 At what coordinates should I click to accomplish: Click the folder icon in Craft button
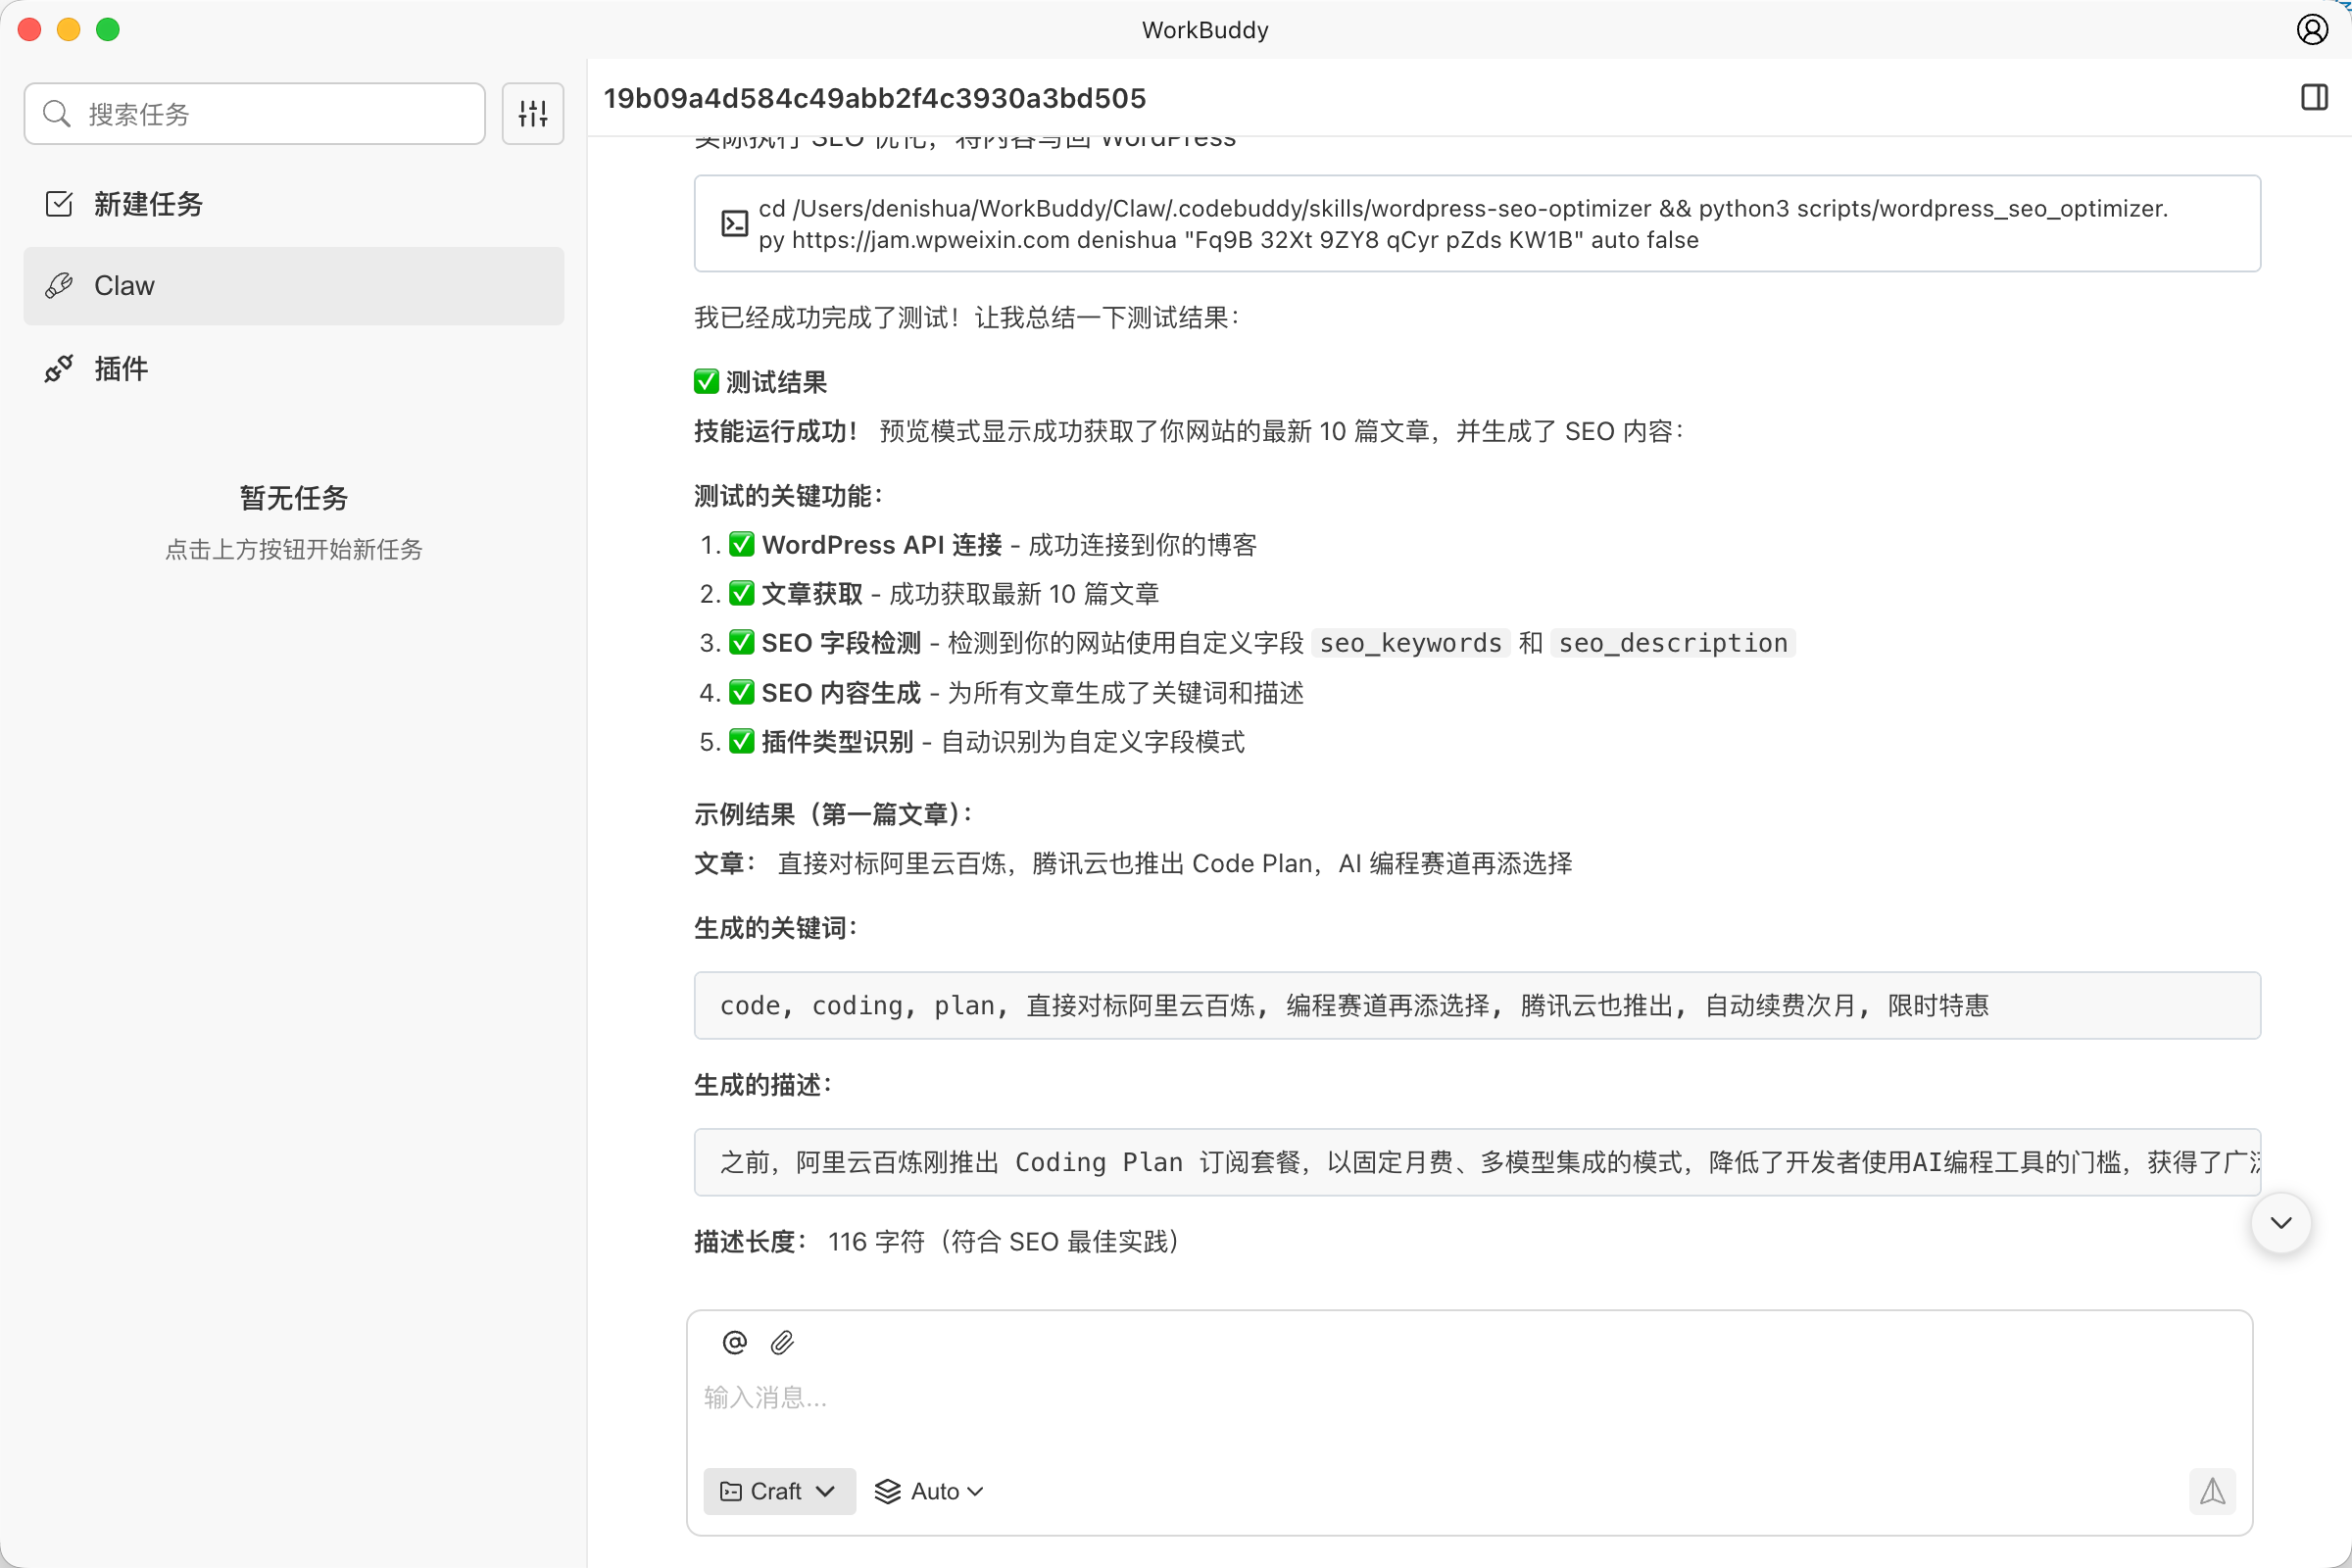coord(731,1491)
